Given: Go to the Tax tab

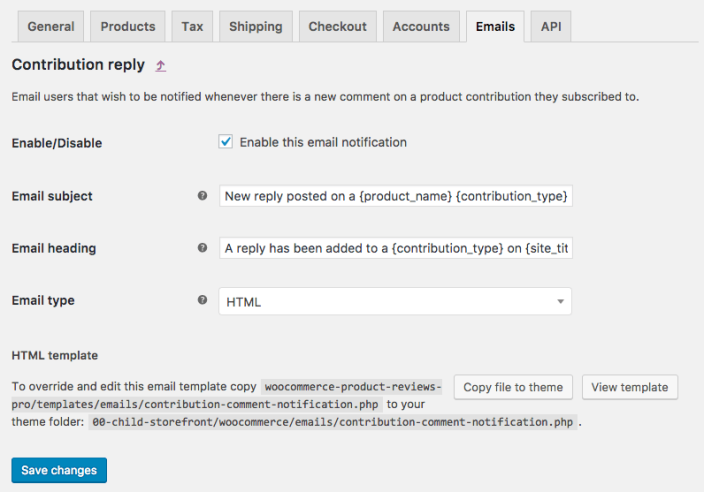Looking at the screenshot, I should coord(191,26).
